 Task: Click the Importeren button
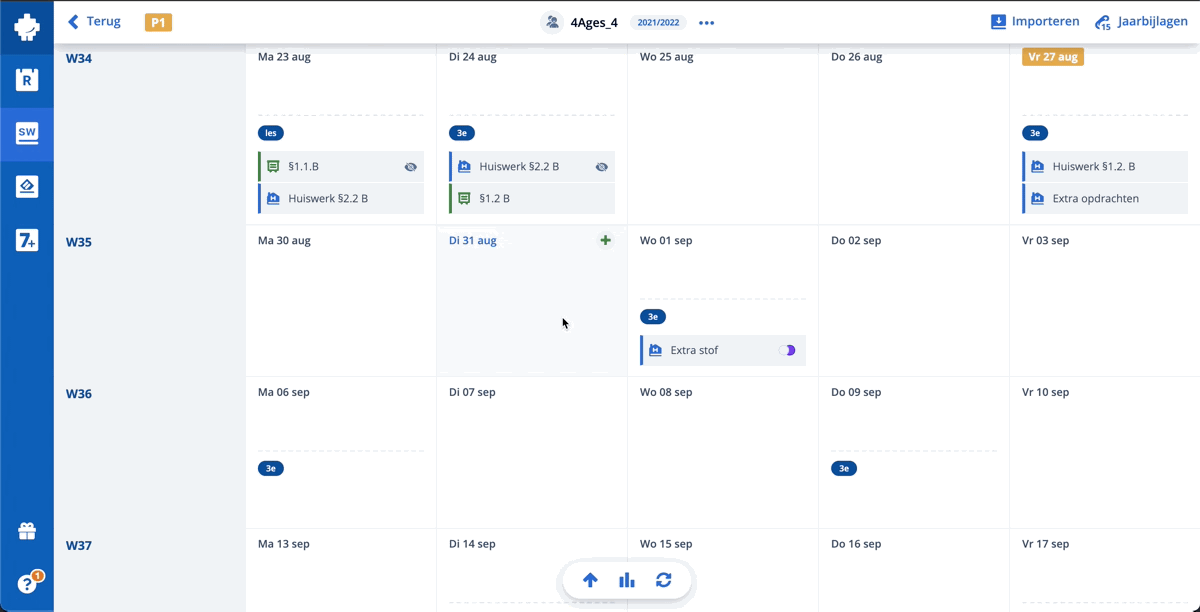point(1035,21)
